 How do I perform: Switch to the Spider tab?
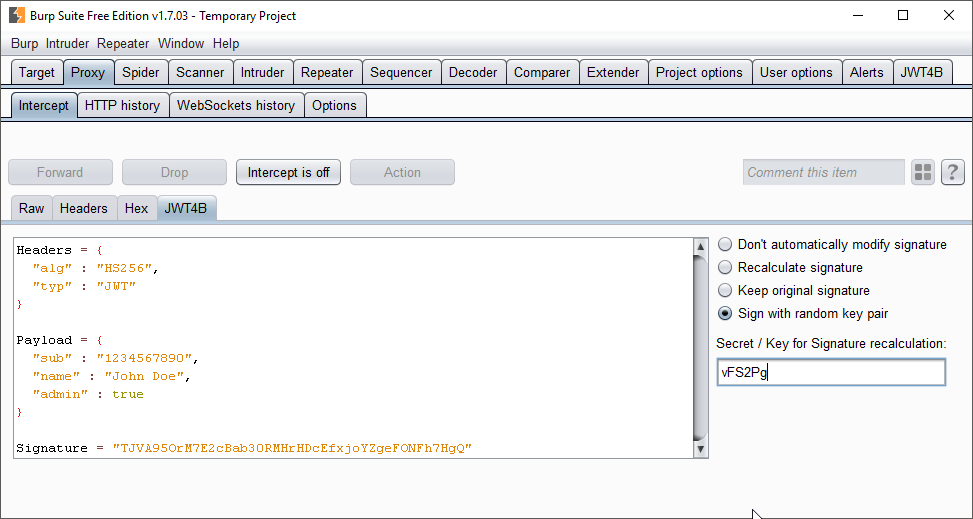141,72
